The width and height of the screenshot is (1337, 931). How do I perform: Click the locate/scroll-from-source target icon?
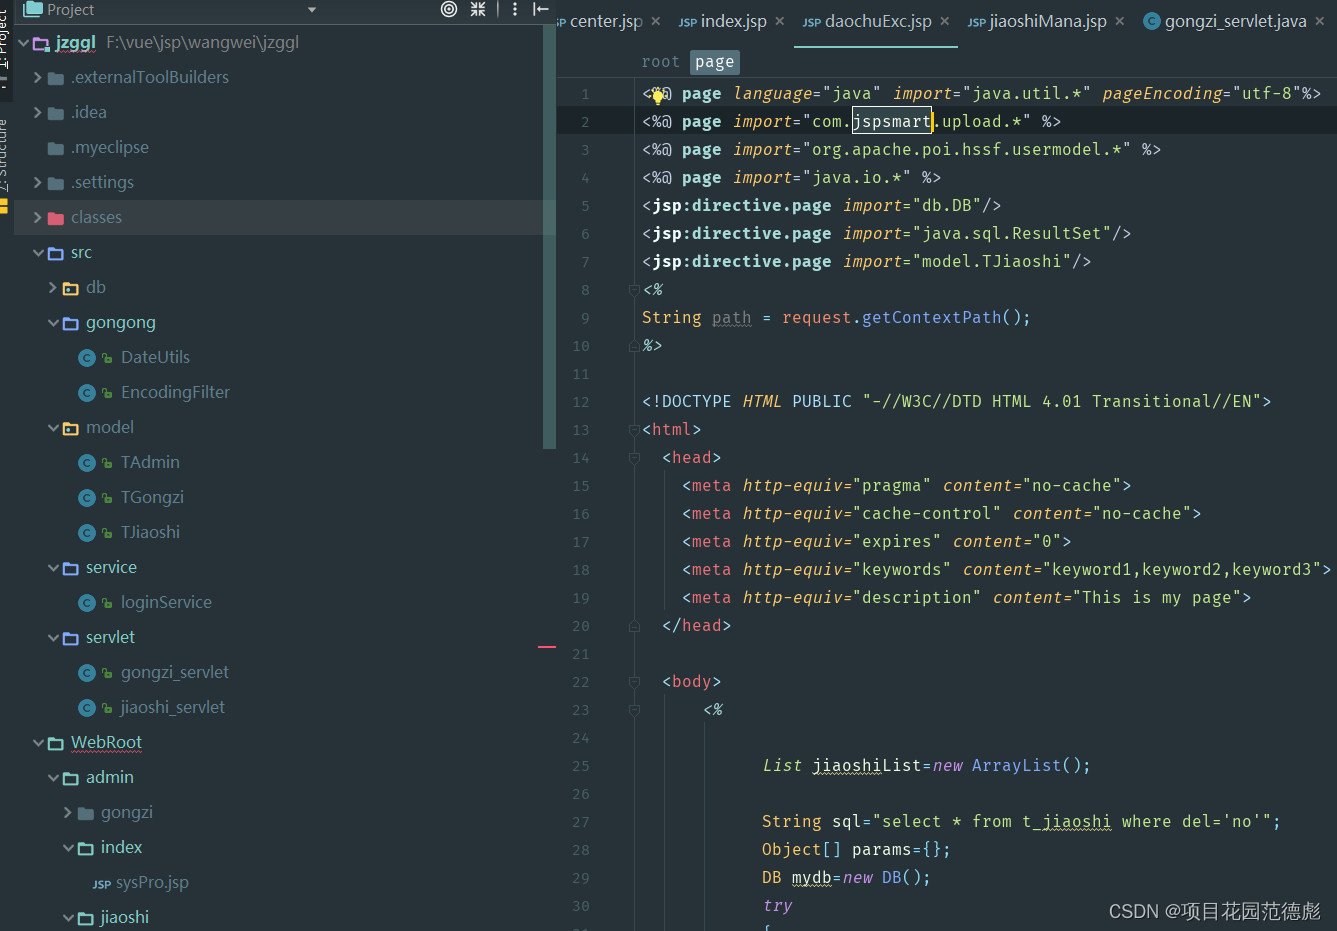click(449, 9)
